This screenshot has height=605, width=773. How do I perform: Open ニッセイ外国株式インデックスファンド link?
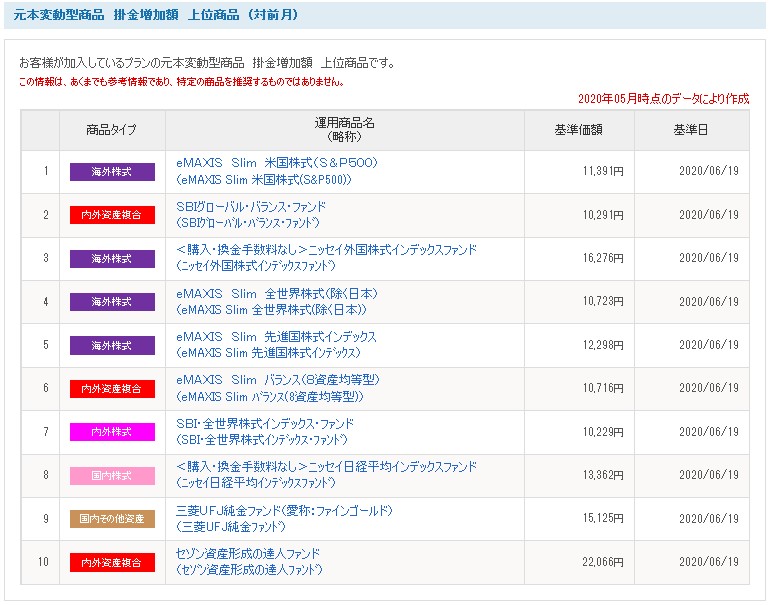[x=326, y=258]
